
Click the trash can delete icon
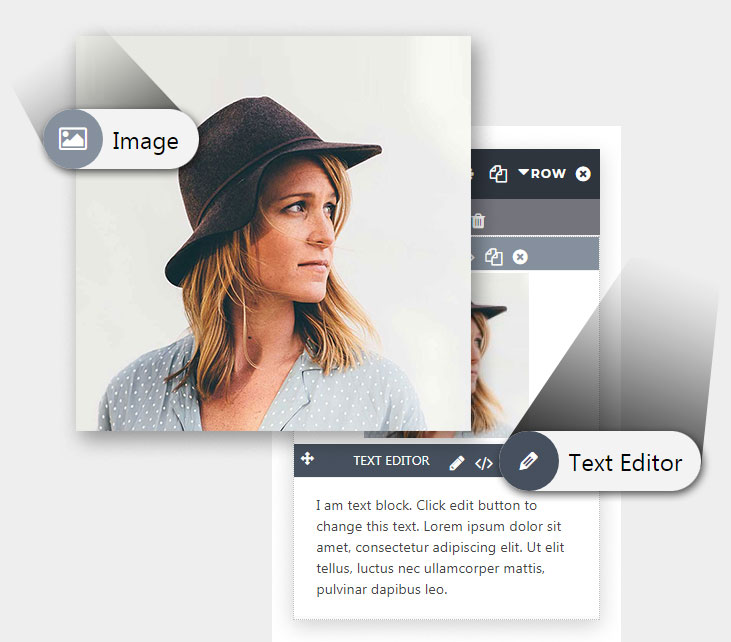coord(479,221)
